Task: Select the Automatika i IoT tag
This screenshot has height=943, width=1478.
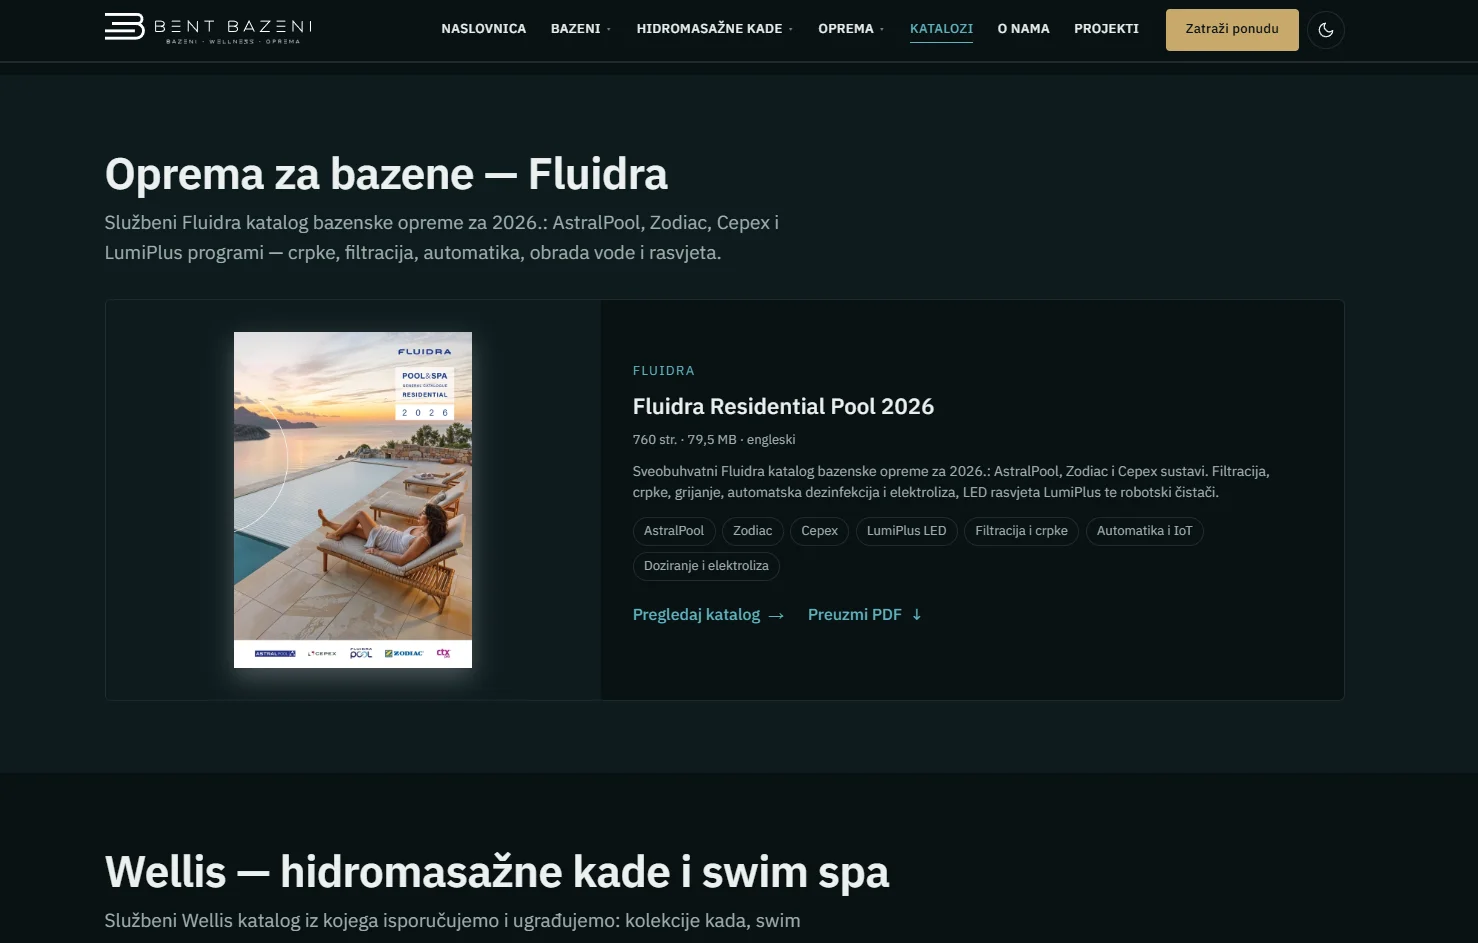Action: point(1144,531)
